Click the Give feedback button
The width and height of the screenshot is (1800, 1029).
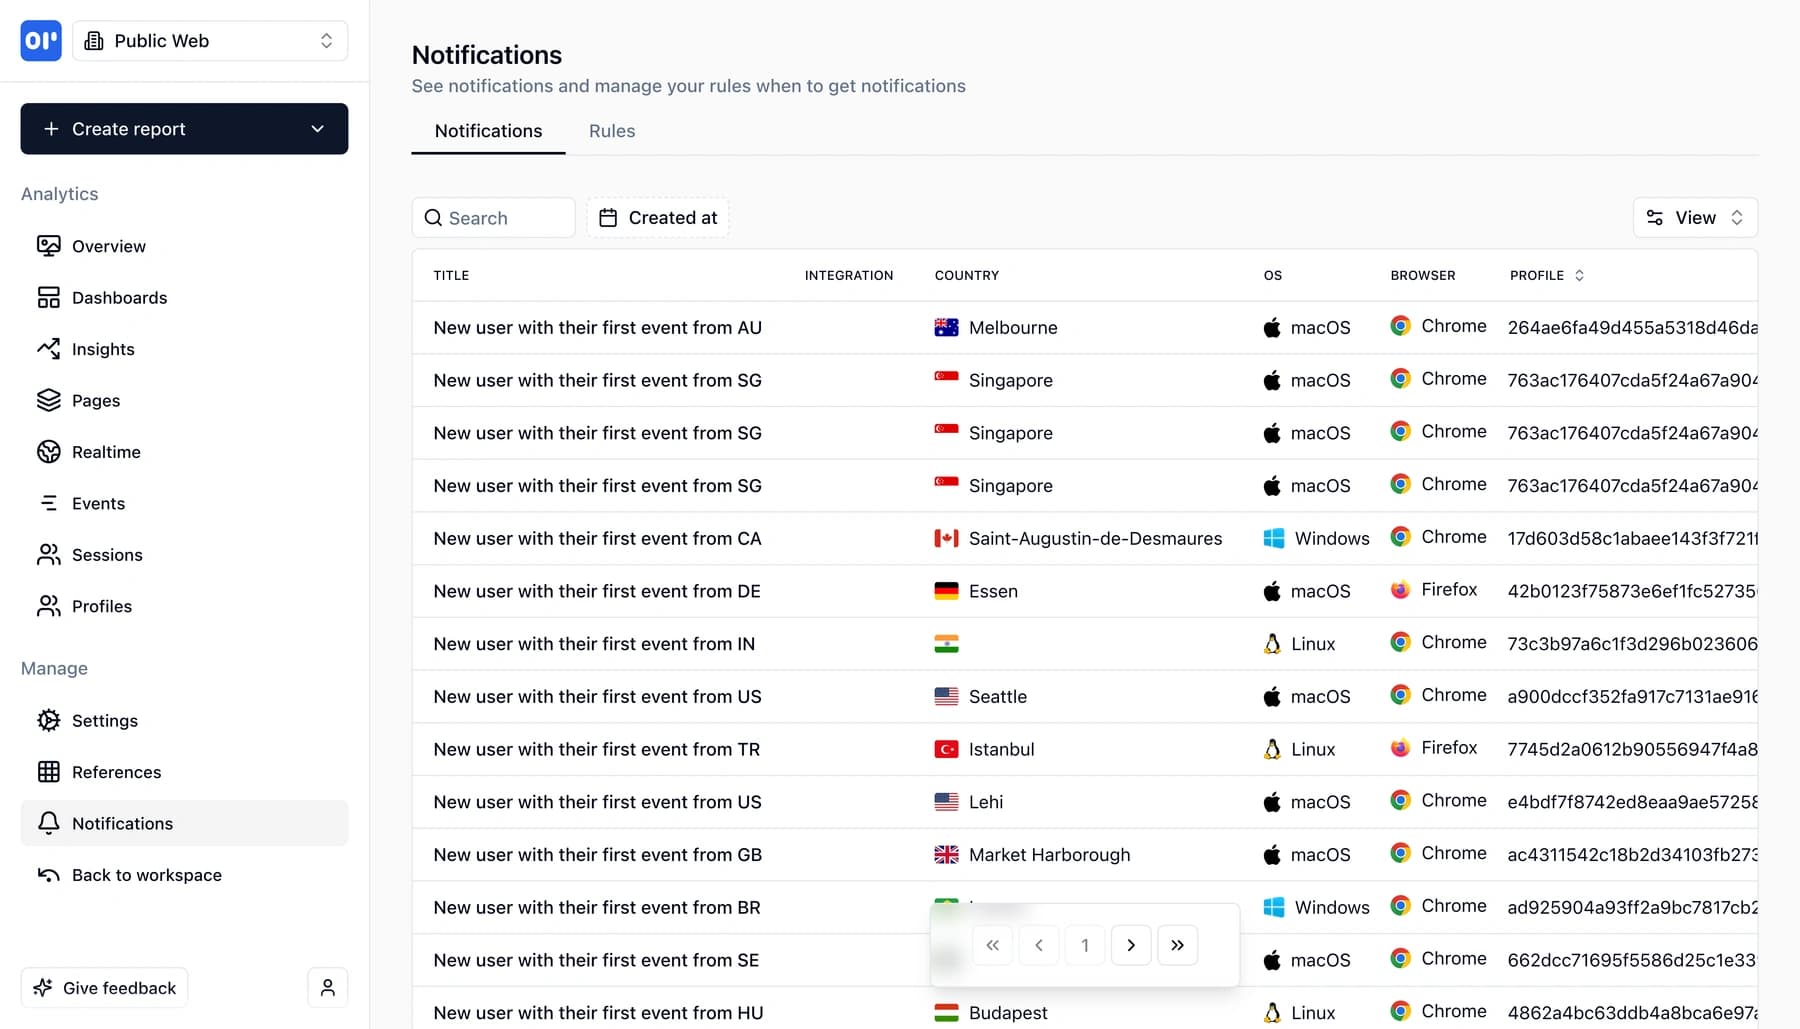pos(104,987)
